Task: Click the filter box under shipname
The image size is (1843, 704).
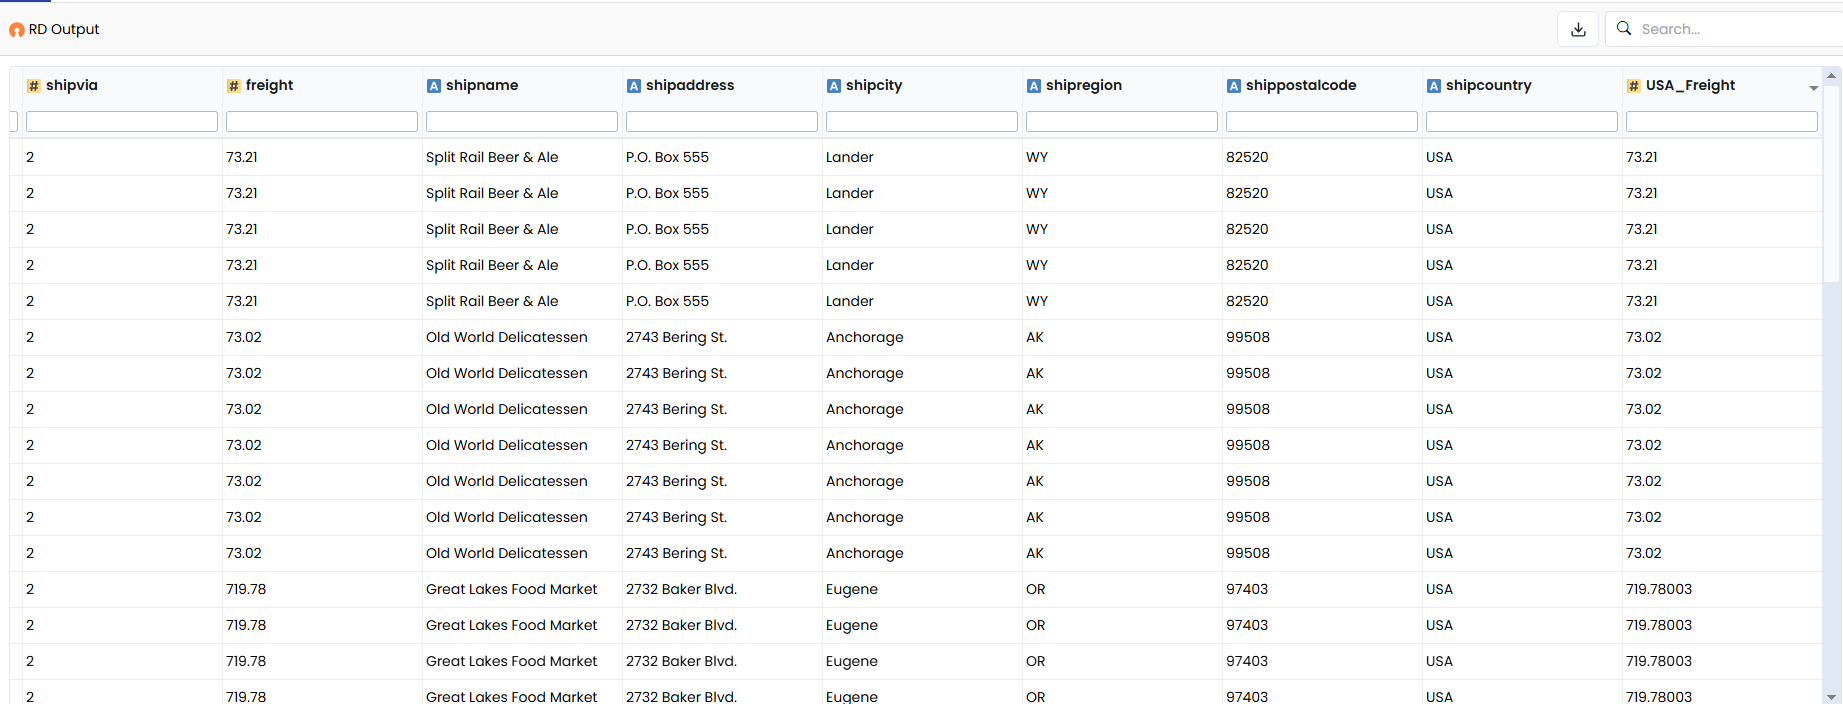Action: pyautogui.click(x=522, y=121)
